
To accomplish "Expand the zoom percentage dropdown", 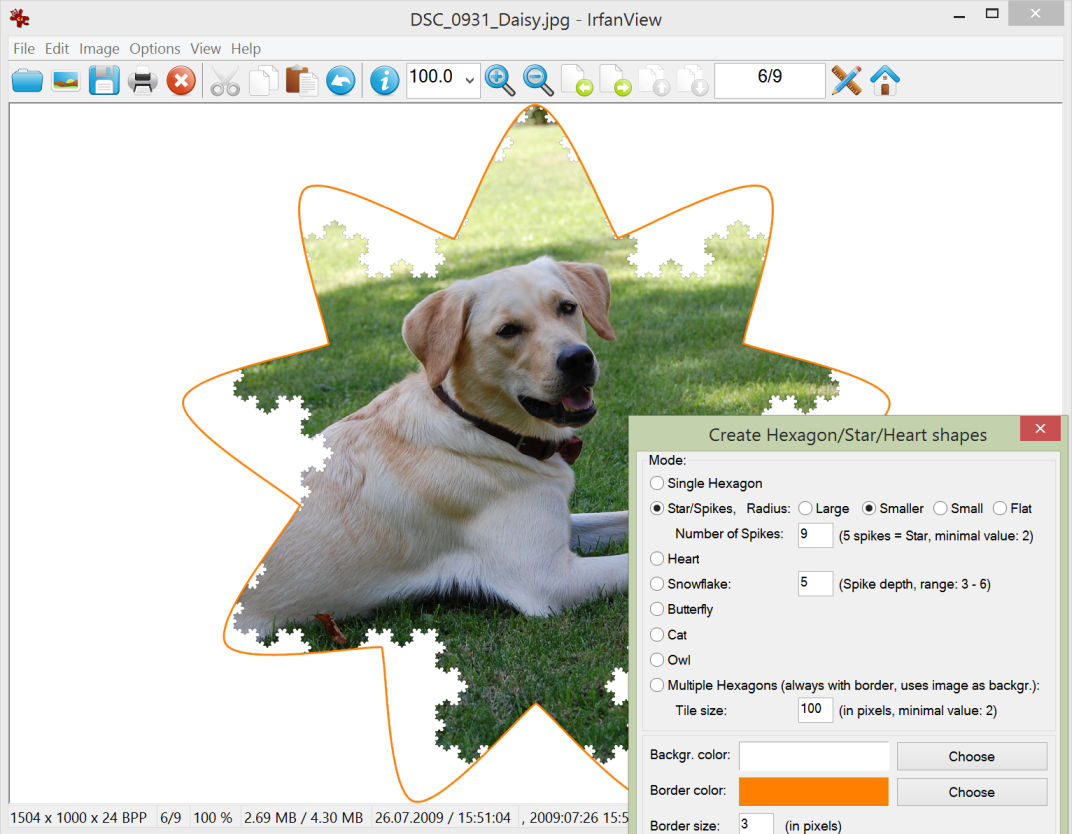I will pos(469,80).
